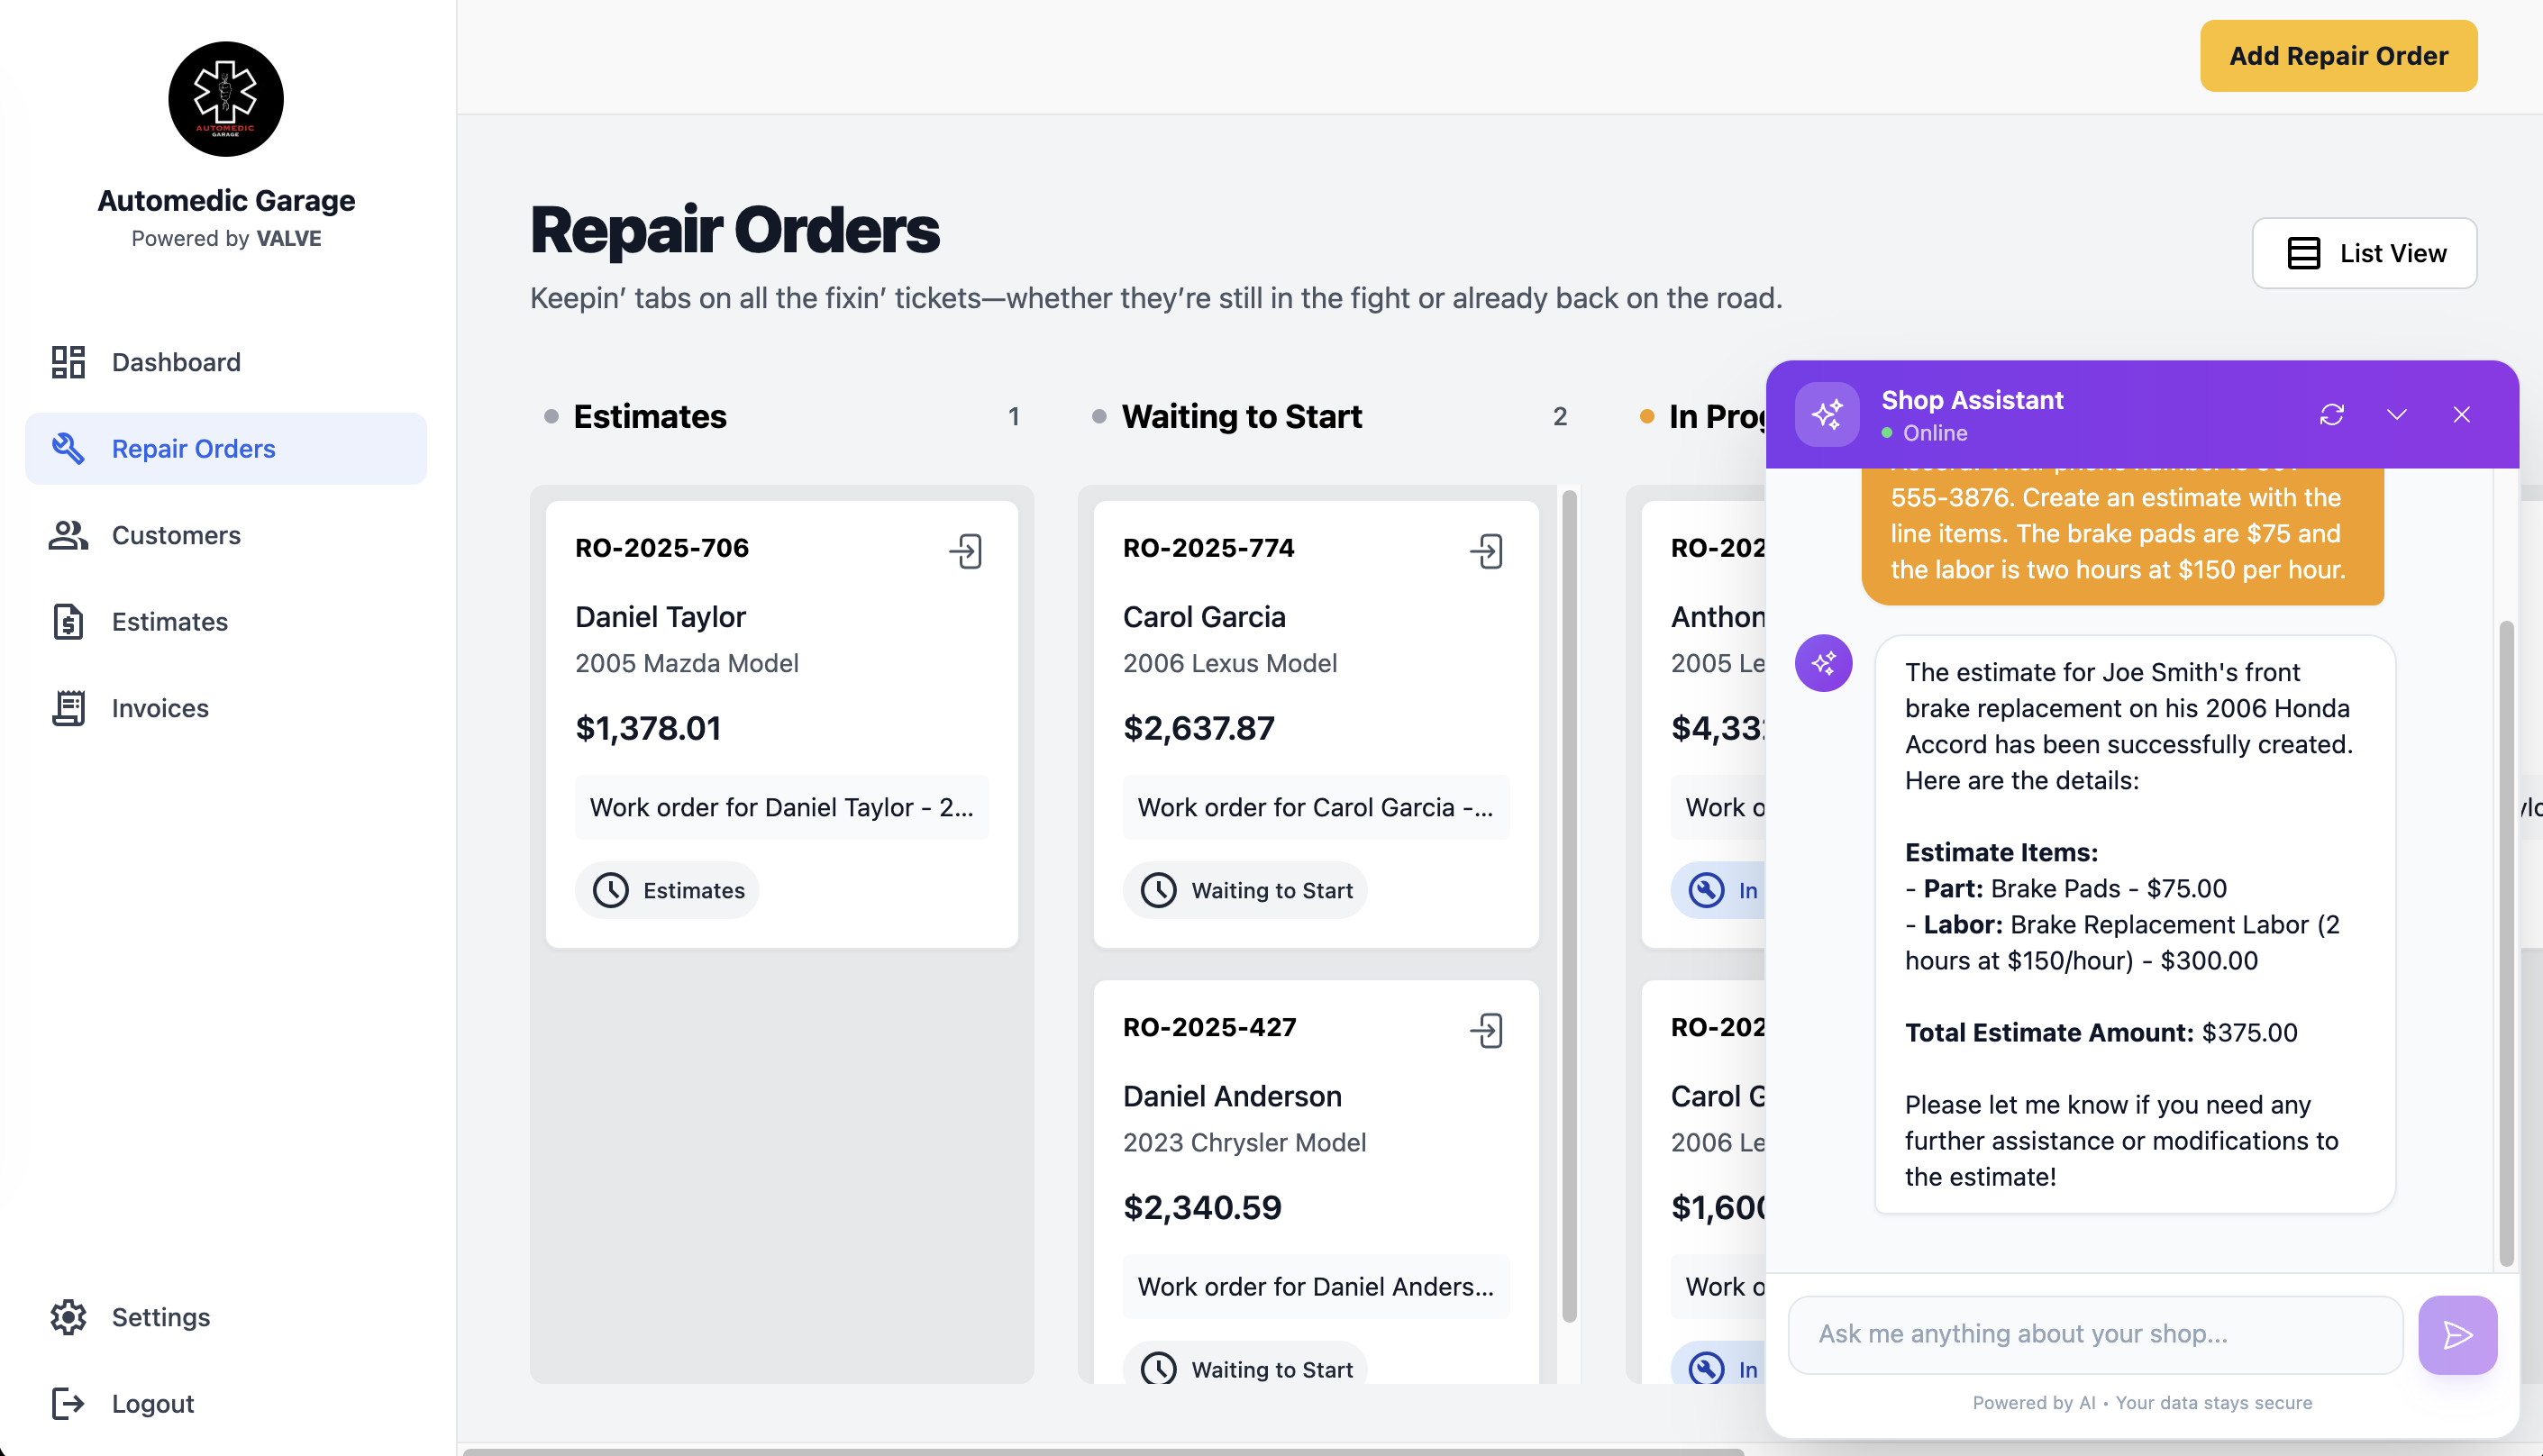
Task: Click the Automedic Garage logo
Action: tap(226, 99)
